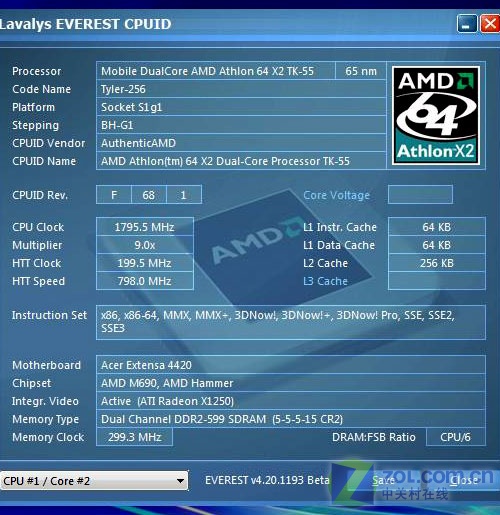500x515 pixels.
Task: Select L1 Instr. Cache 64 KB value
Action: 437,227
